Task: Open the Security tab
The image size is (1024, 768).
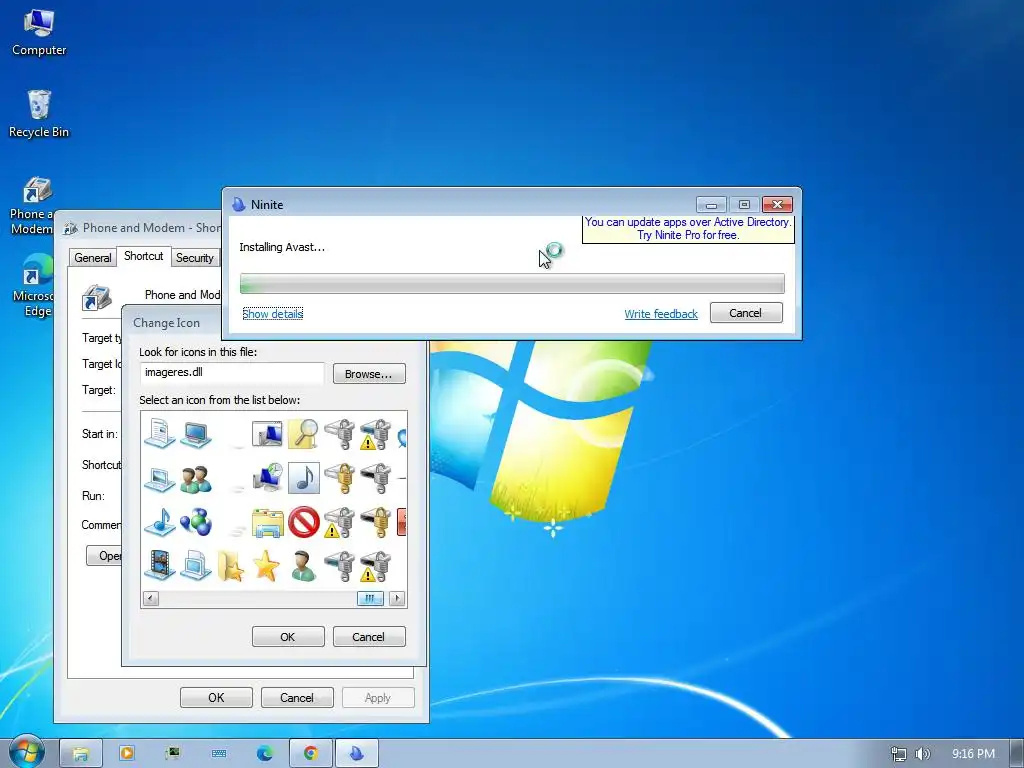Action: click(x=195, y=258)
